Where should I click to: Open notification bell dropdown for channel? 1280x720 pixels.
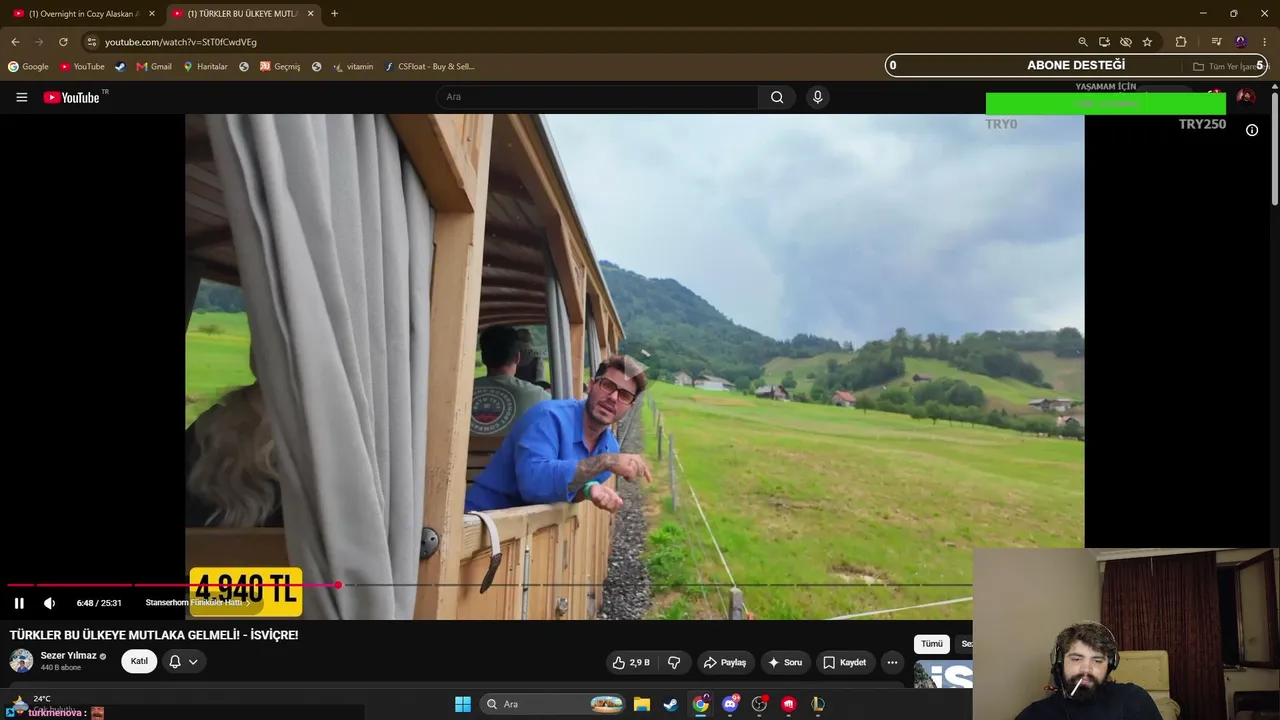183,661
